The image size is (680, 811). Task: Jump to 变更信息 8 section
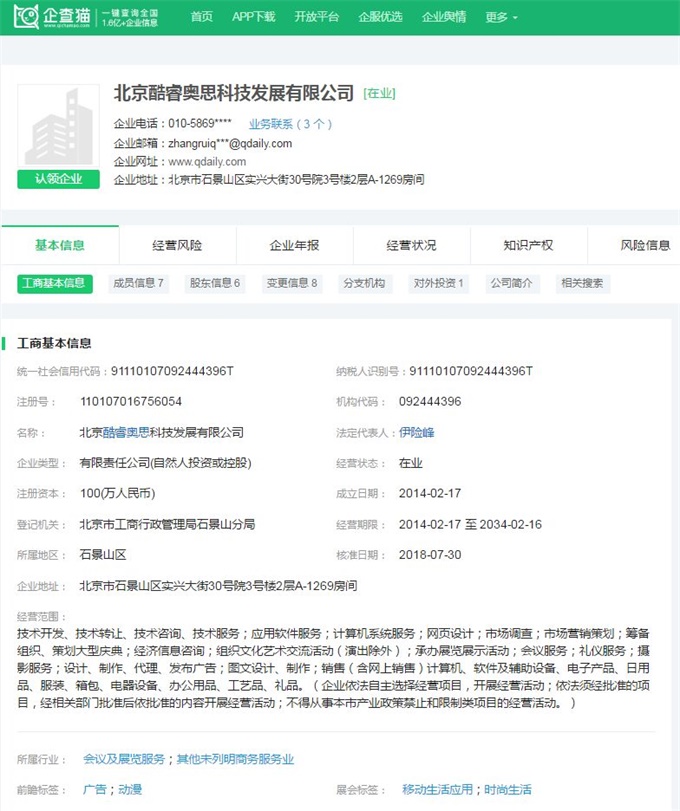292,283
